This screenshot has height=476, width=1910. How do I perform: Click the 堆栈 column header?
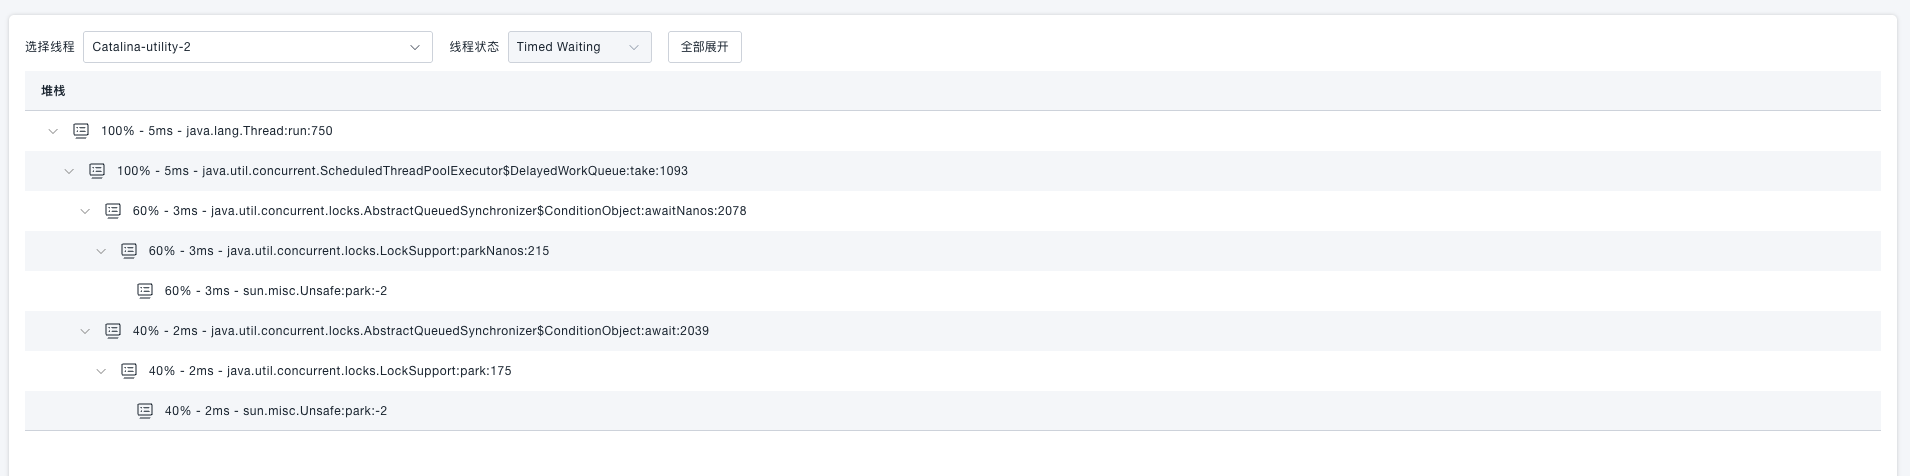pyautogui.click(x=53, y=91)
